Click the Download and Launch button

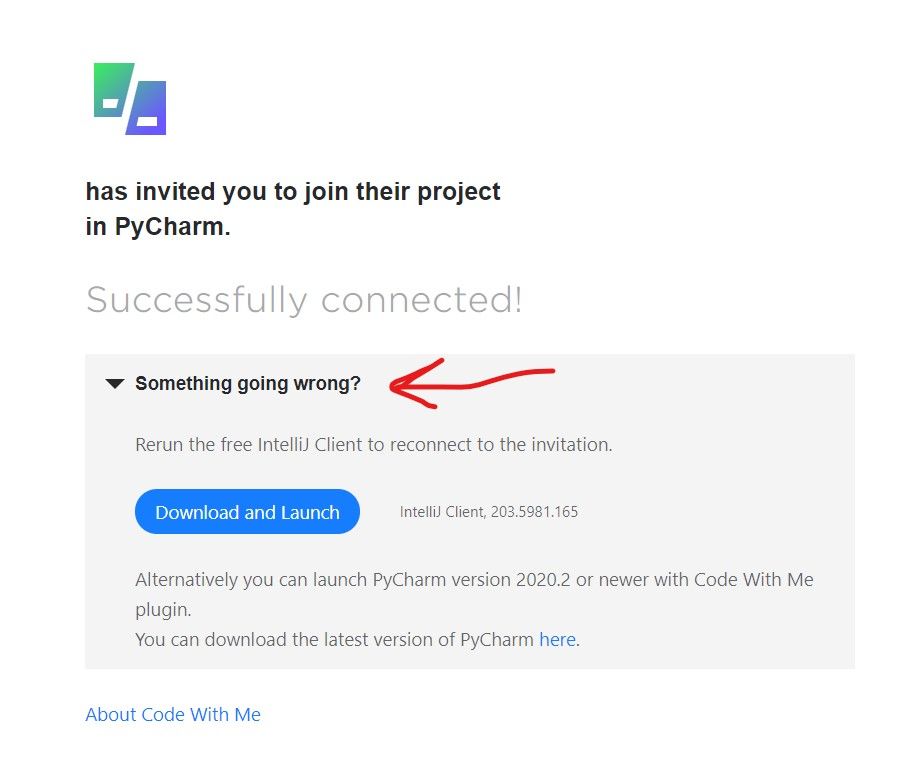coord(247,512)
